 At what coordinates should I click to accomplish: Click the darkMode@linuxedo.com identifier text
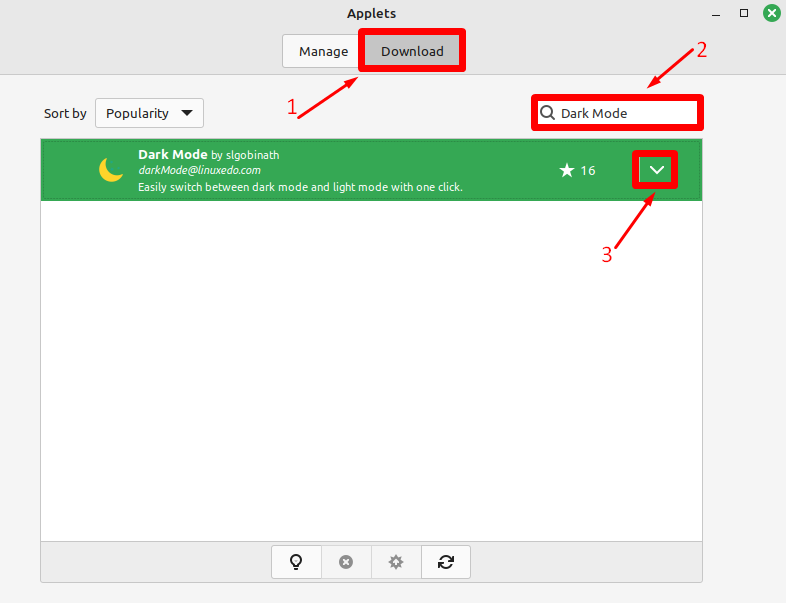(x=199, y=171)
